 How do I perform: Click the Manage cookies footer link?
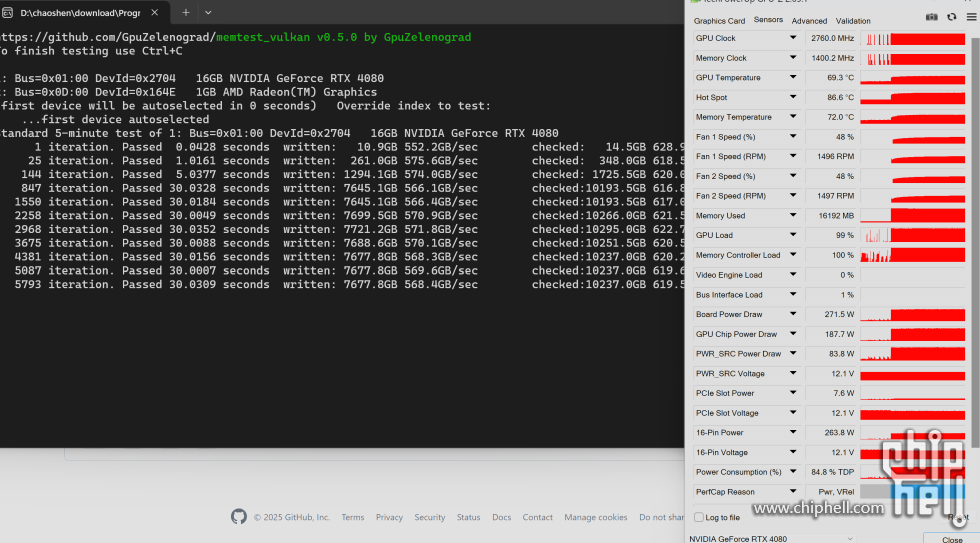pyautogui.click(x=596, y=517)
